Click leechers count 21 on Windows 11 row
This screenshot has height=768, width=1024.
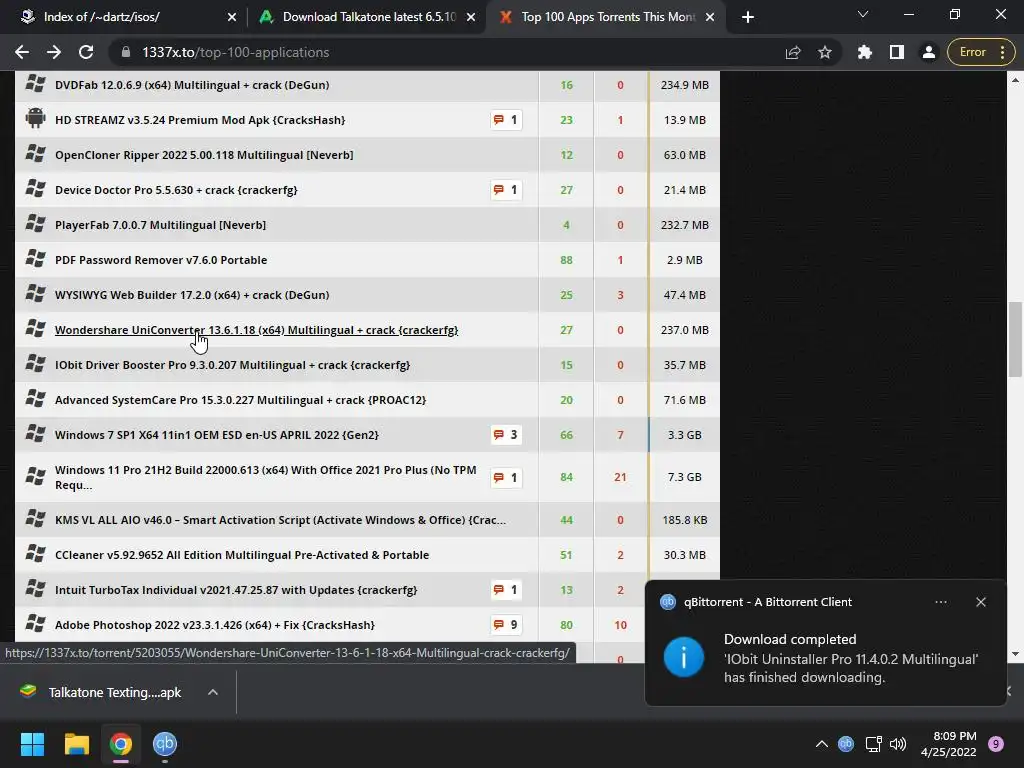620,477
